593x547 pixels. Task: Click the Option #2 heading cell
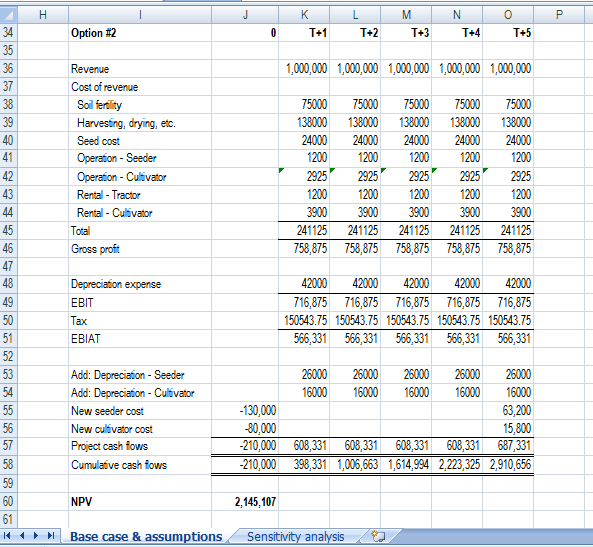[140, 33]
